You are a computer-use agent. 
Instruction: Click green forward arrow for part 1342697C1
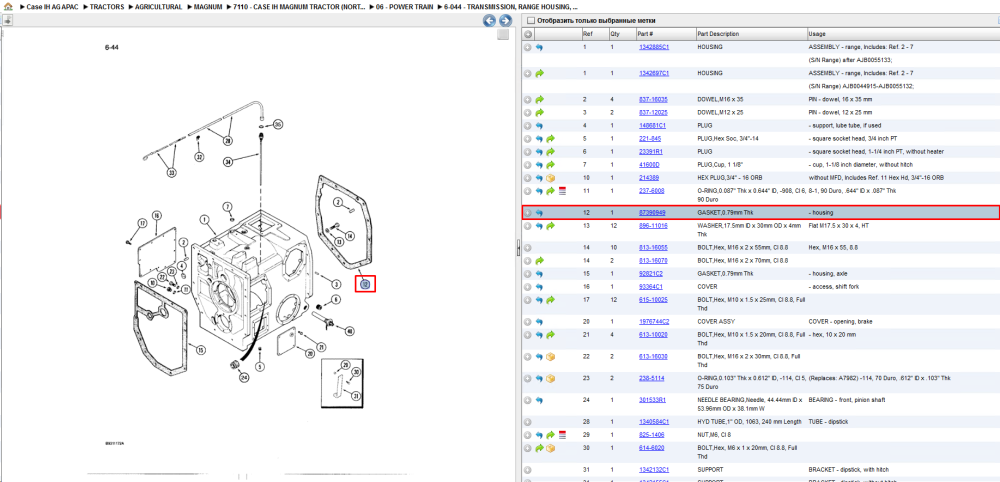(539, 73)
